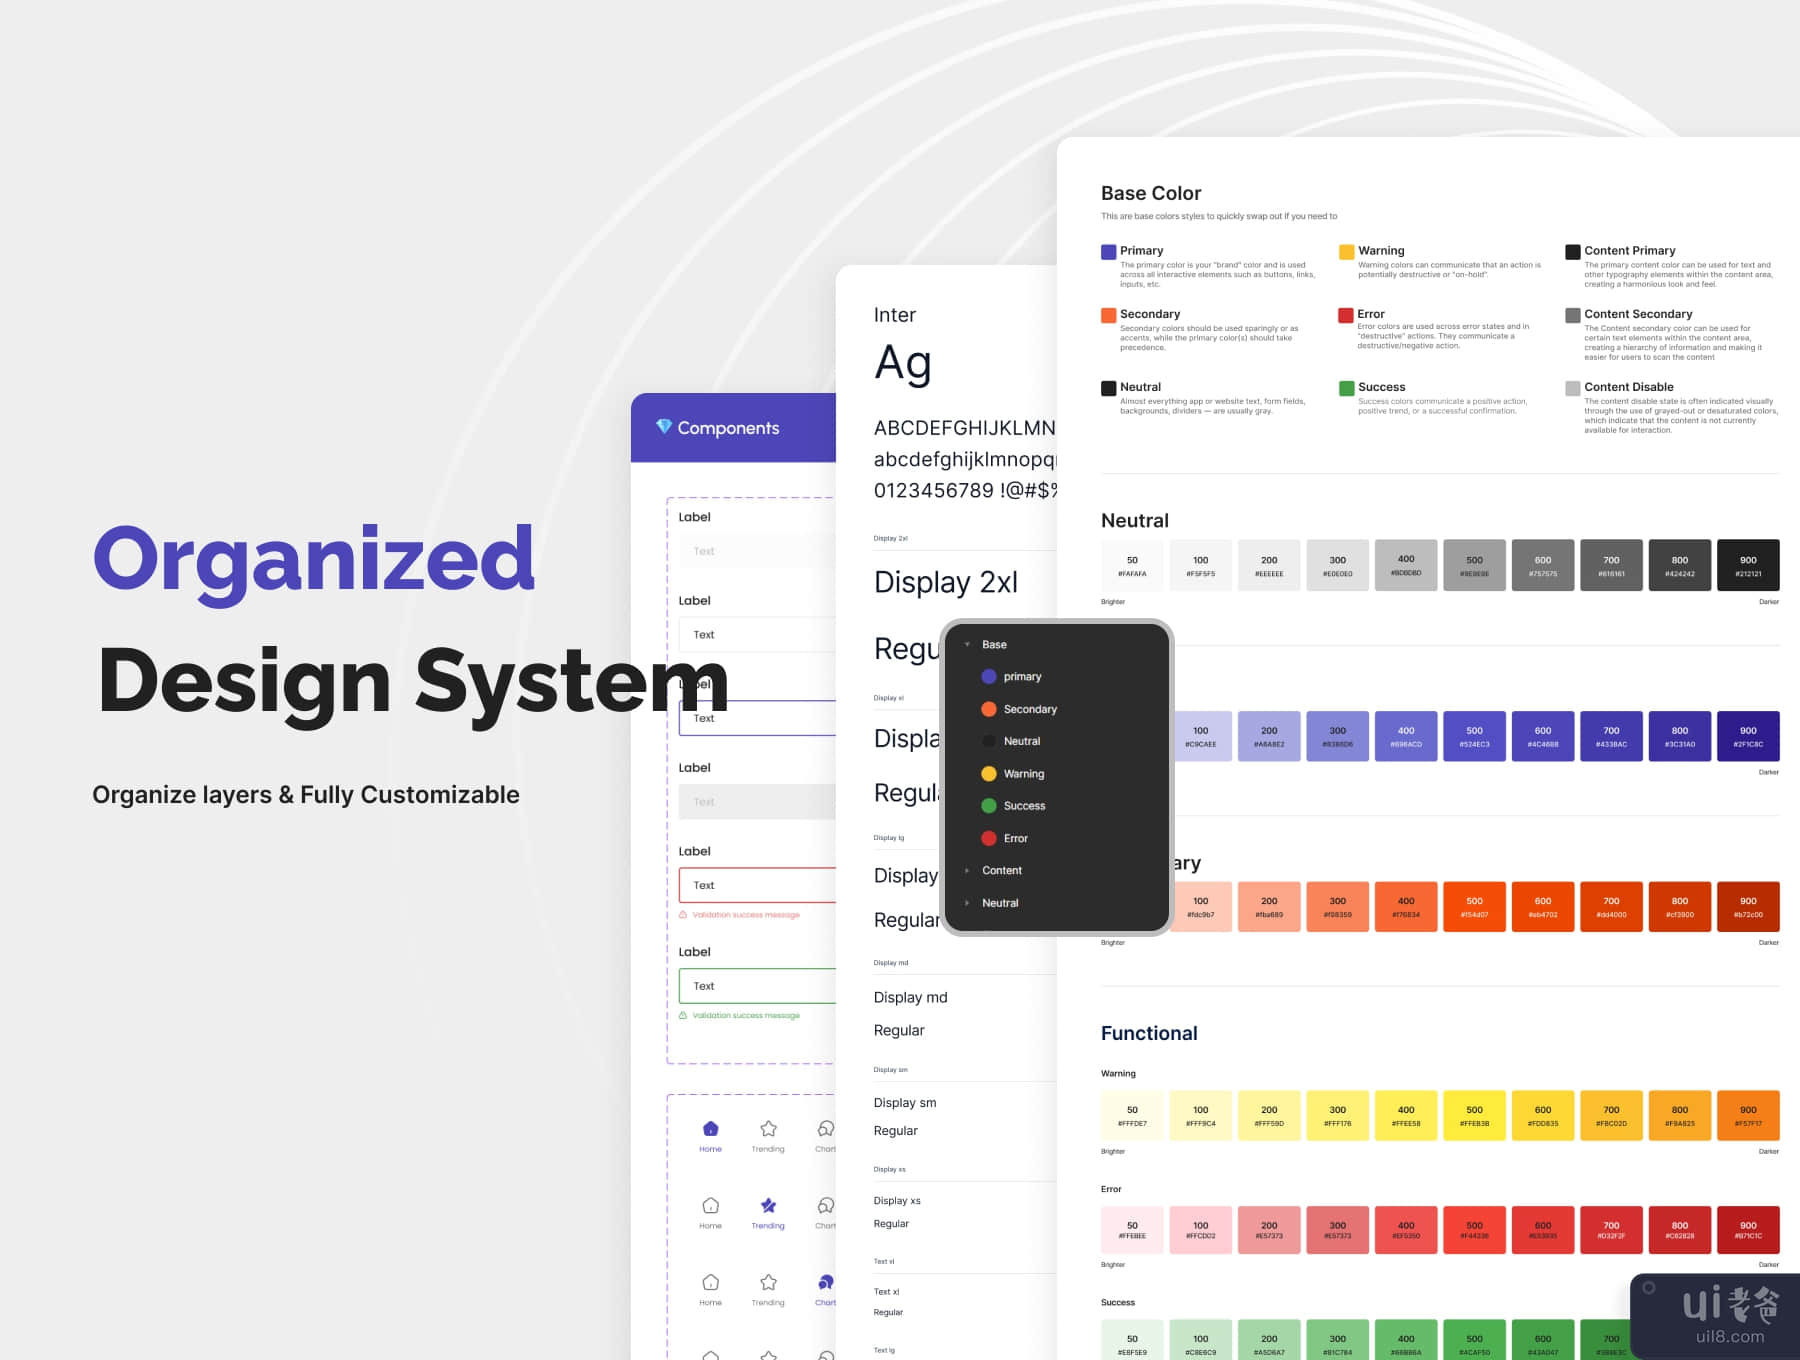Click the red-bordered Text input field
Viewport: 1800px width, 1360px height.
757,886
